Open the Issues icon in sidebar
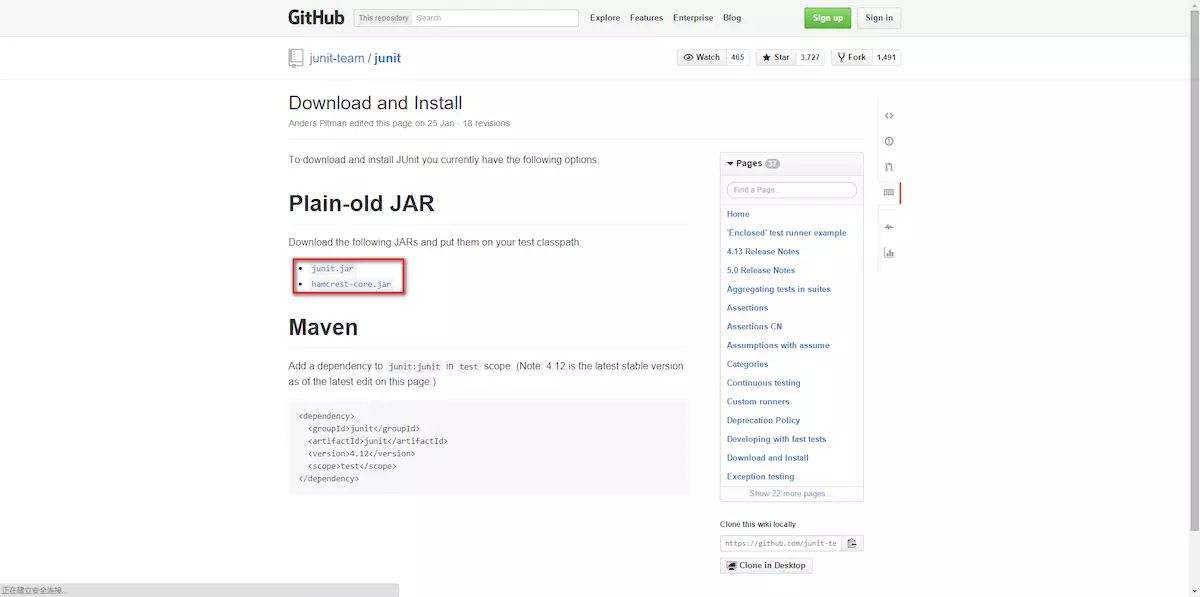Image resolution: width=1200 pixels, height=597 pixels. click(x=889, y=141)
